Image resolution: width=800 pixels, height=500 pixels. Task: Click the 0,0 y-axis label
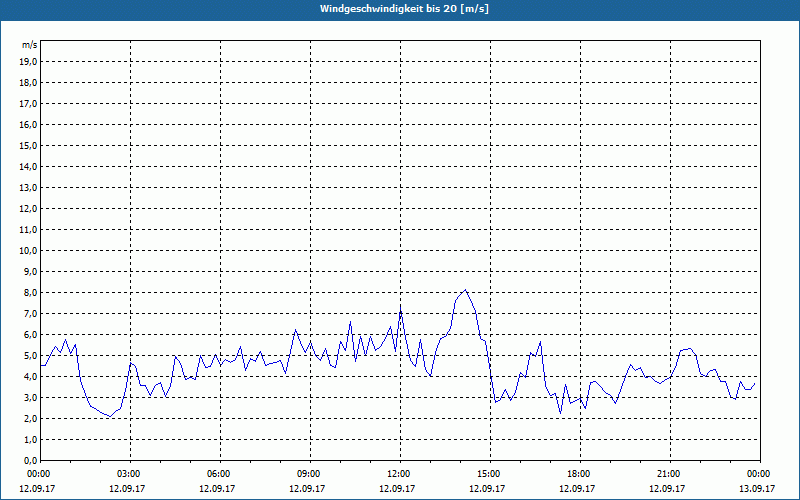[x=31, y=461]
